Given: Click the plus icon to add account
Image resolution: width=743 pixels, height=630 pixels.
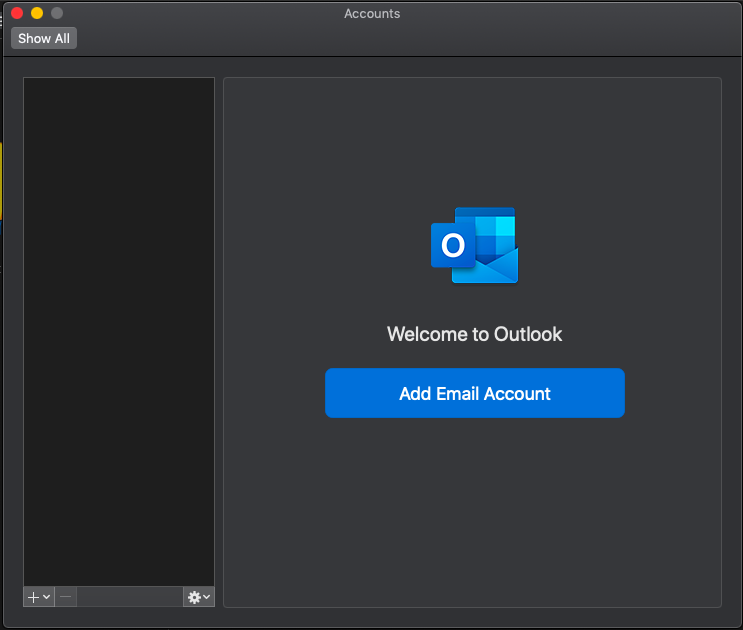Looking at the screenshot, I should tap(33, 597).
